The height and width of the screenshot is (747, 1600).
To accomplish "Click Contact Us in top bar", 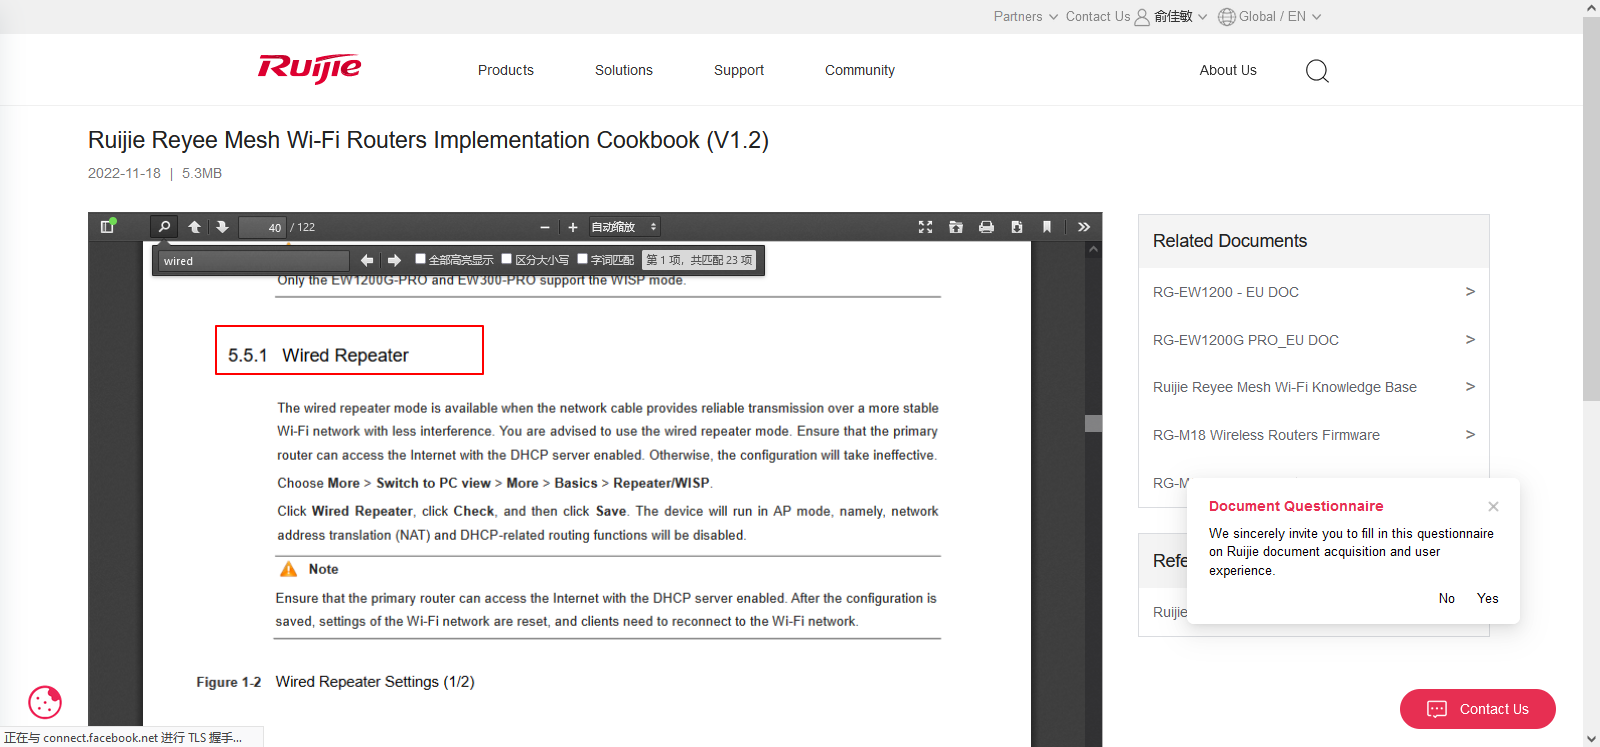I will (x=1098, y=16).
